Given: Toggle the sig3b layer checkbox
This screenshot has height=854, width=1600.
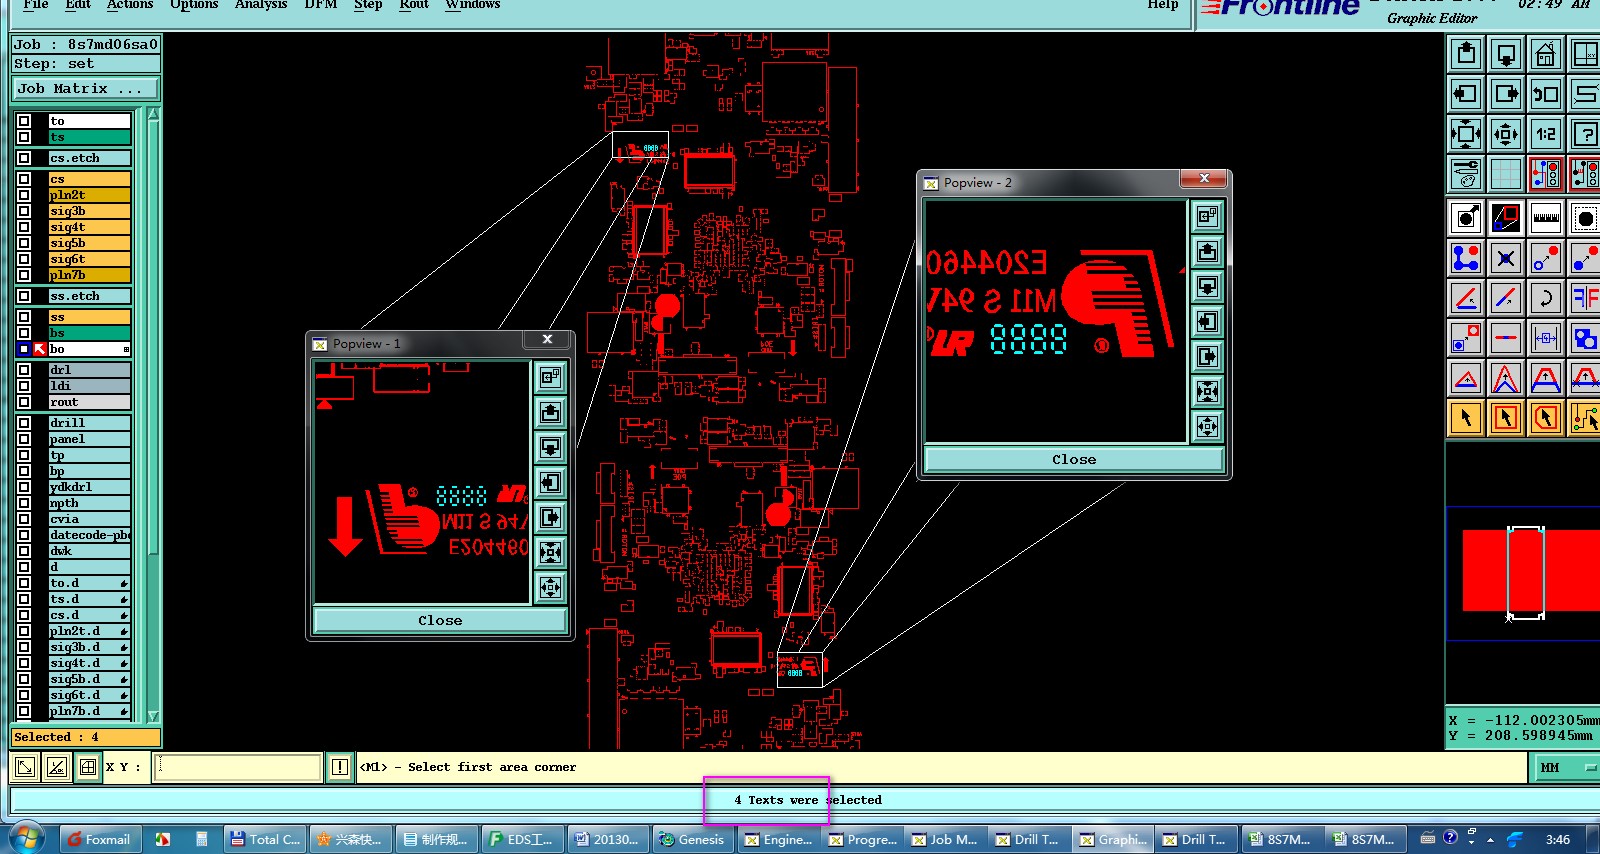Looking at the screenshot, I should coord(24,211).
